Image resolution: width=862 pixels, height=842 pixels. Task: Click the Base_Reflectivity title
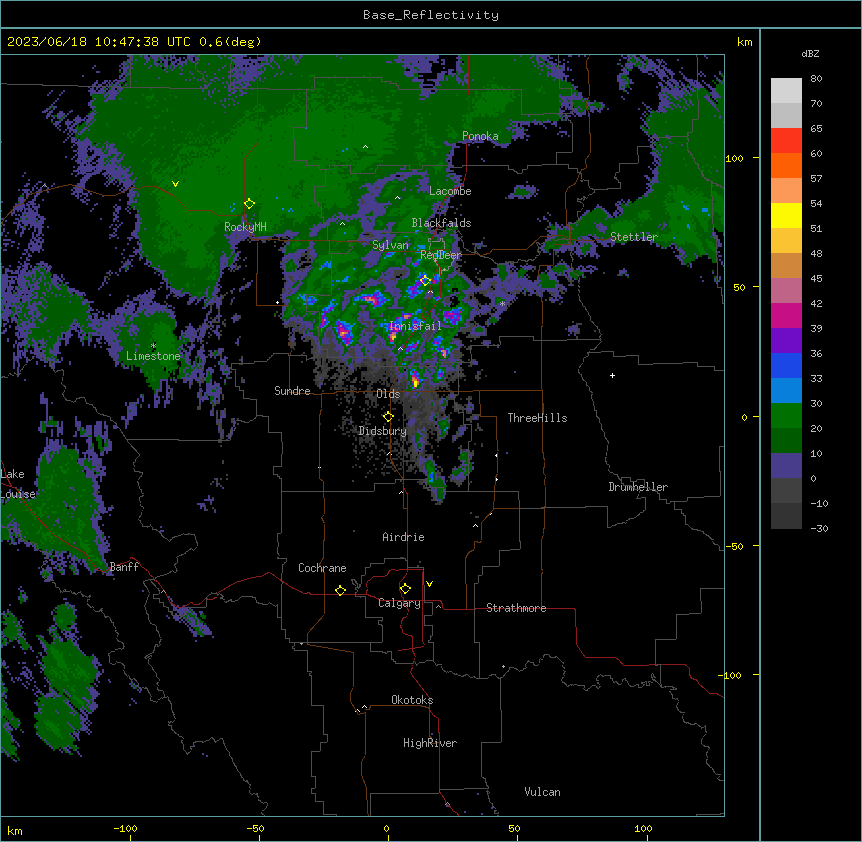[x=431, y=15]
